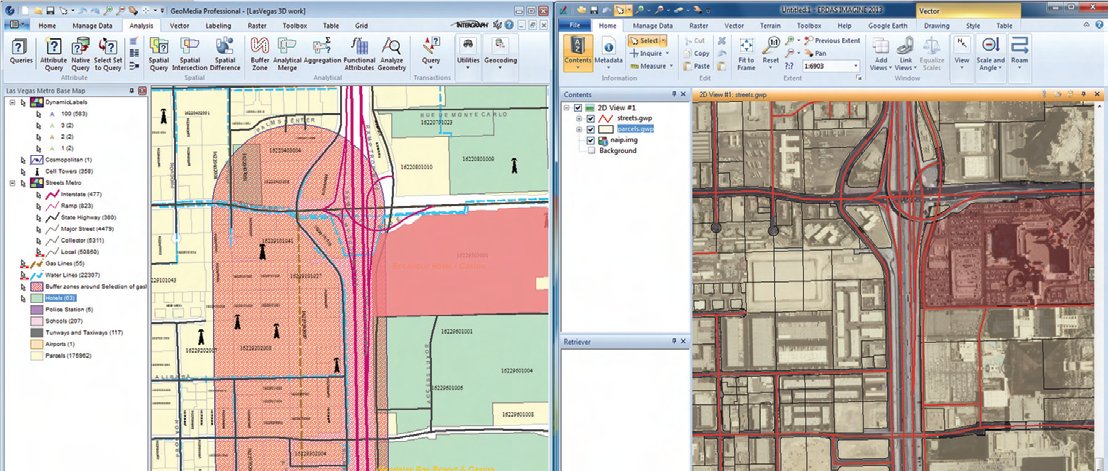Image resolution: width=1108 pixels, height=471 pixels.
Task: Click the Schools legend color swatch
Action: tap(36, 321)
